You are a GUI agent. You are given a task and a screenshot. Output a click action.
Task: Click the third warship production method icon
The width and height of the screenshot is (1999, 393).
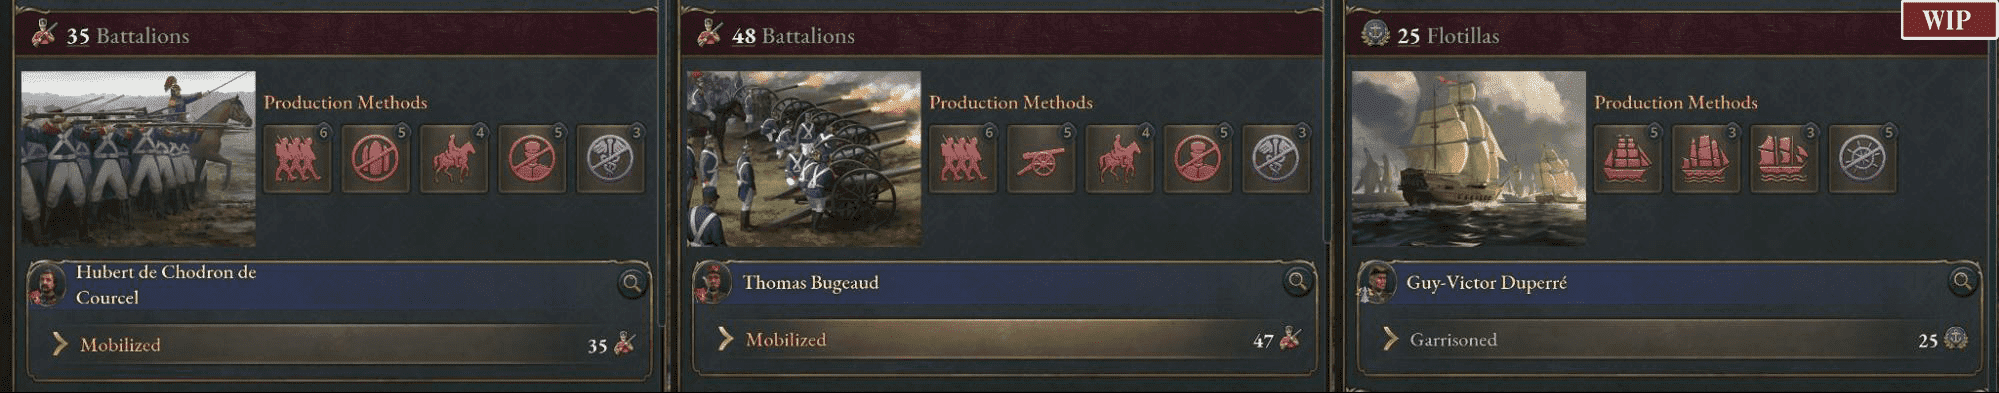click(1784, 158)
